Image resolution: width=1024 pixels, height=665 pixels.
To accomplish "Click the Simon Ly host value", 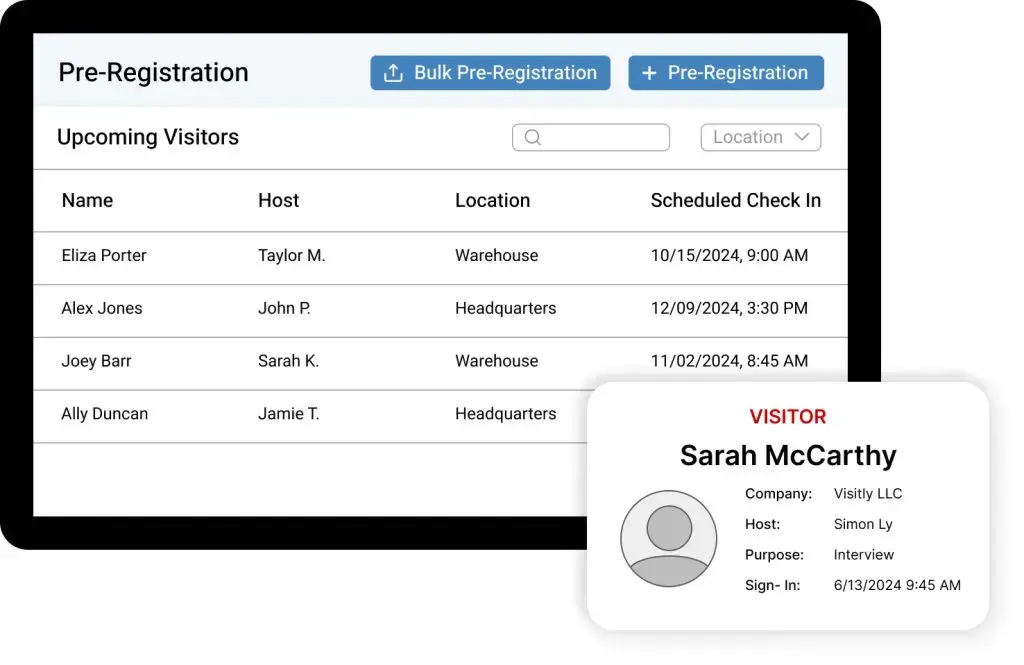I will click(x=863, y=525).
